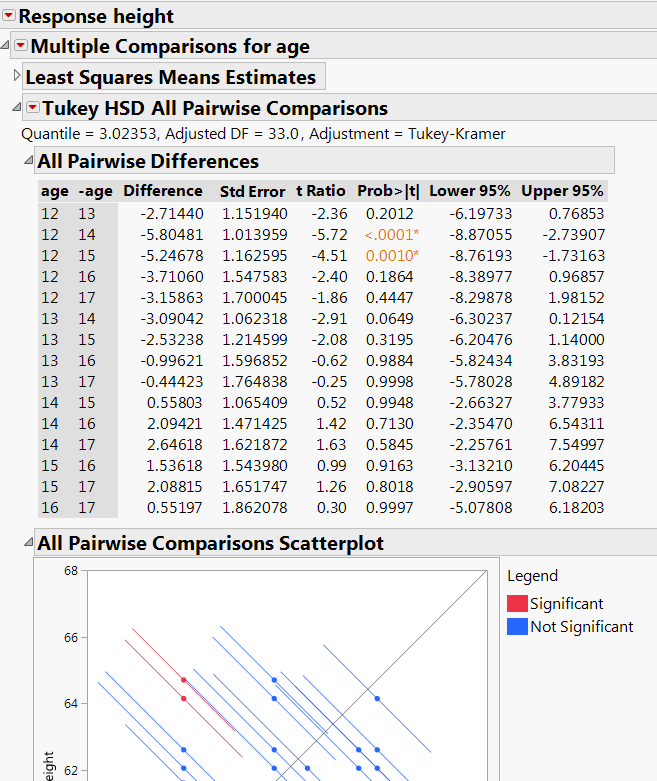Click the red Significant legend swatch

517,603
